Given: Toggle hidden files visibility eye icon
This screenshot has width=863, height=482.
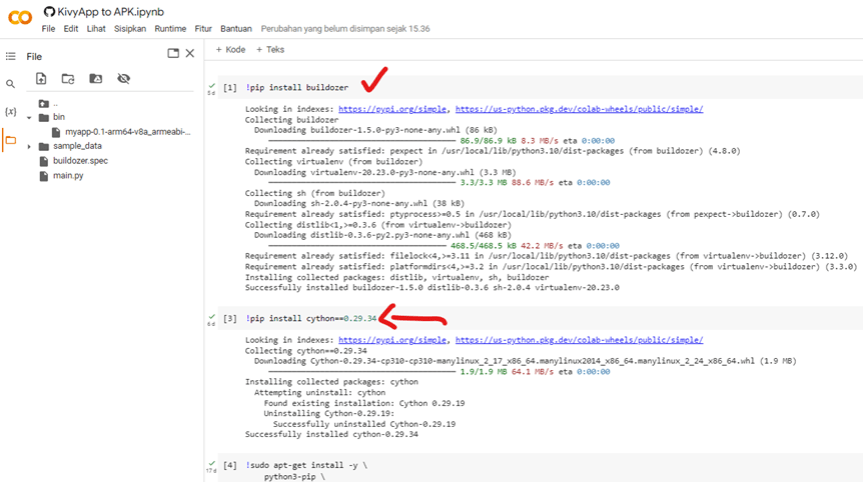Looking at the screenshot, I should click(124, 79).
